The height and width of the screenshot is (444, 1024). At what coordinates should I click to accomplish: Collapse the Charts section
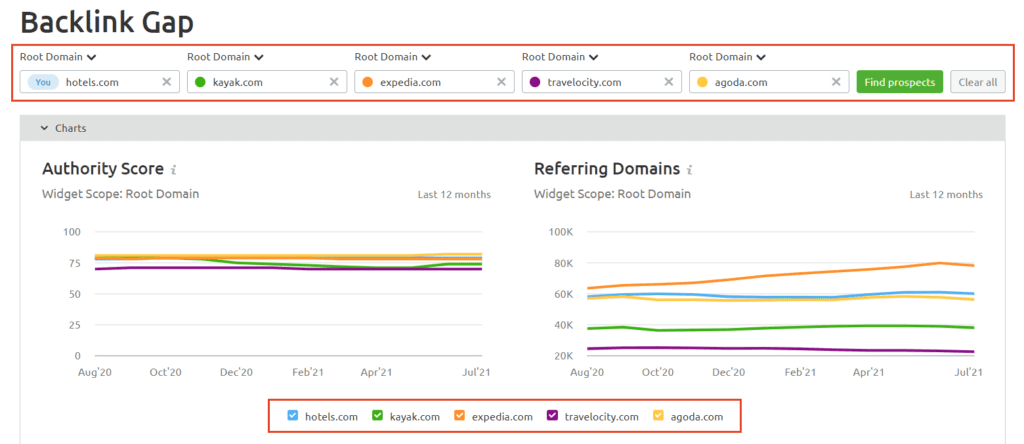click(63, 129)
